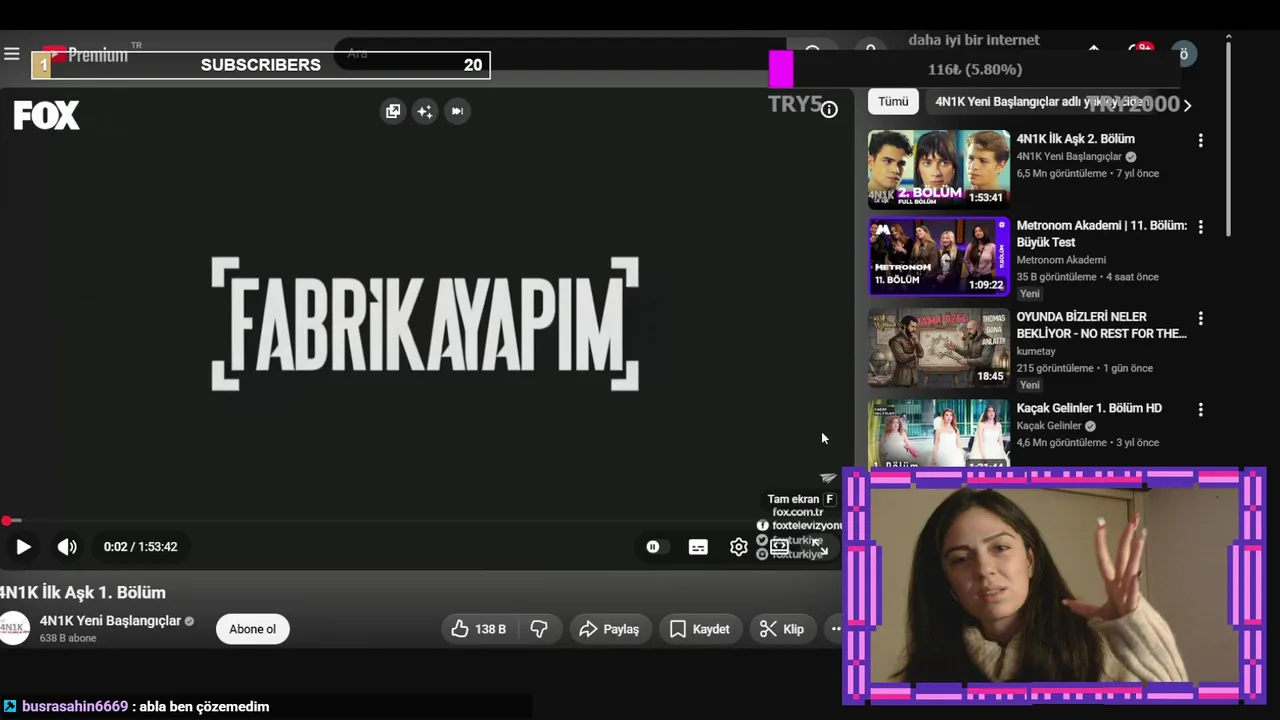
Task: Click the video title 4N1K İlk Aşk 1. Bölüm
Action: click(x=83, y=592)
